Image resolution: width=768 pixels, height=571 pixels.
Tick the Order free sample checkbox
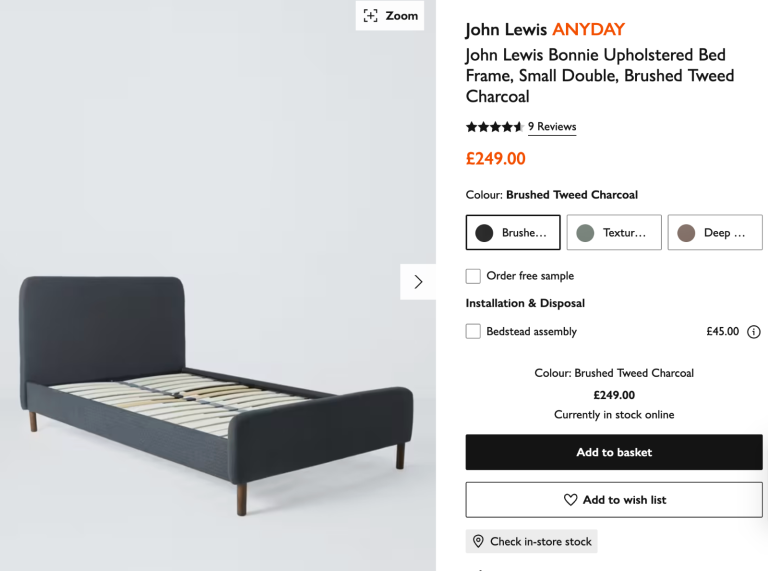[x=473, y=276]
